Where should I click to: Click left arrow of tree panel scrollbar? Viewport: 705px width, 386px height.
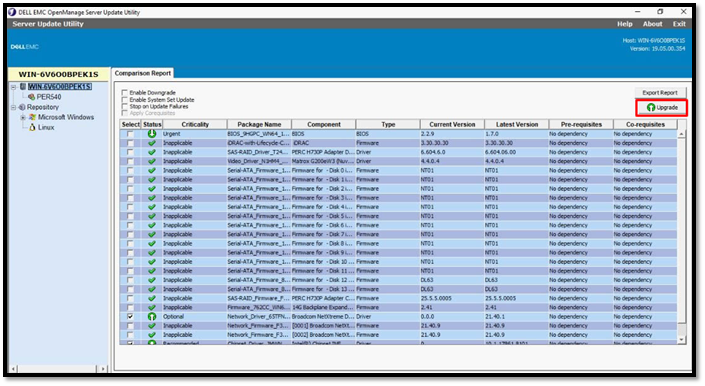click(x=13, y=369)
